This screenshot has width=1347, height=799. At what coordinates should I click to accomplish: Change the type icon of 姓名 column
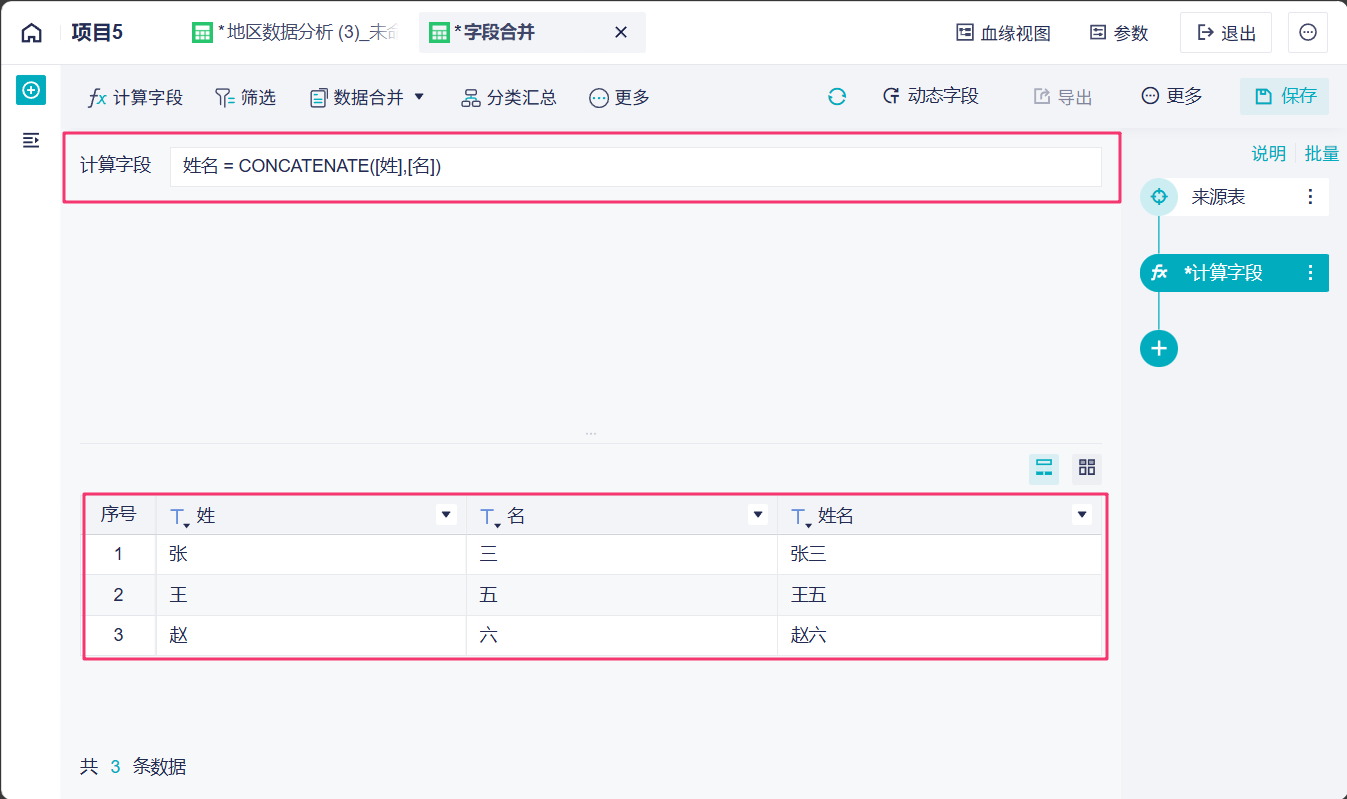(801, 517)
